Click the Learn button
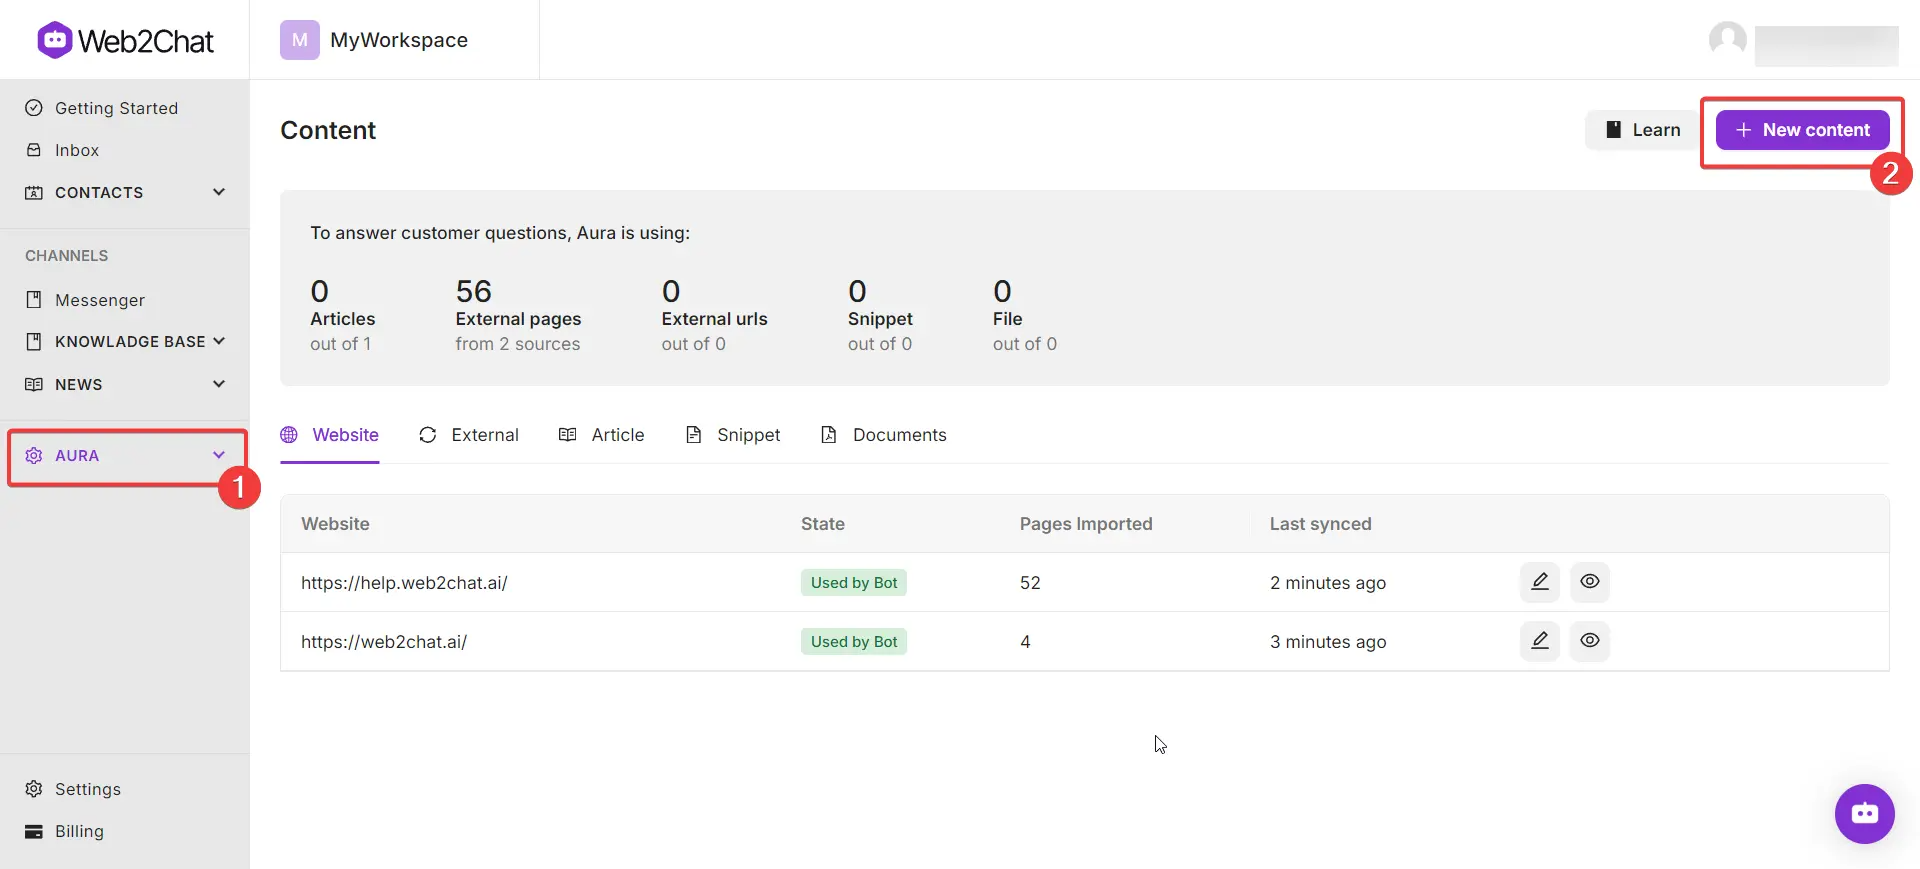1920x869 pixels. 1643,130
